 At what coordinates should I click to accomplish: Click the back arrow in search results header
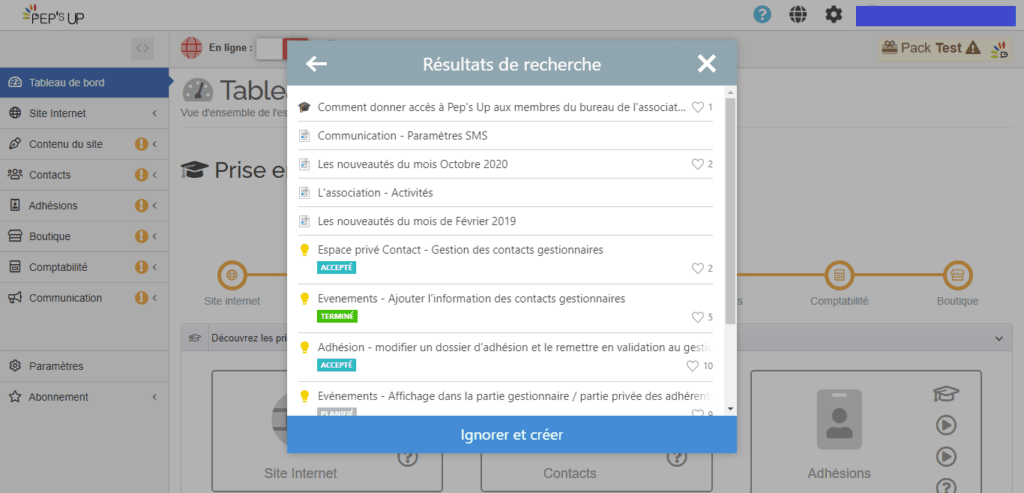tap(317, 65)
